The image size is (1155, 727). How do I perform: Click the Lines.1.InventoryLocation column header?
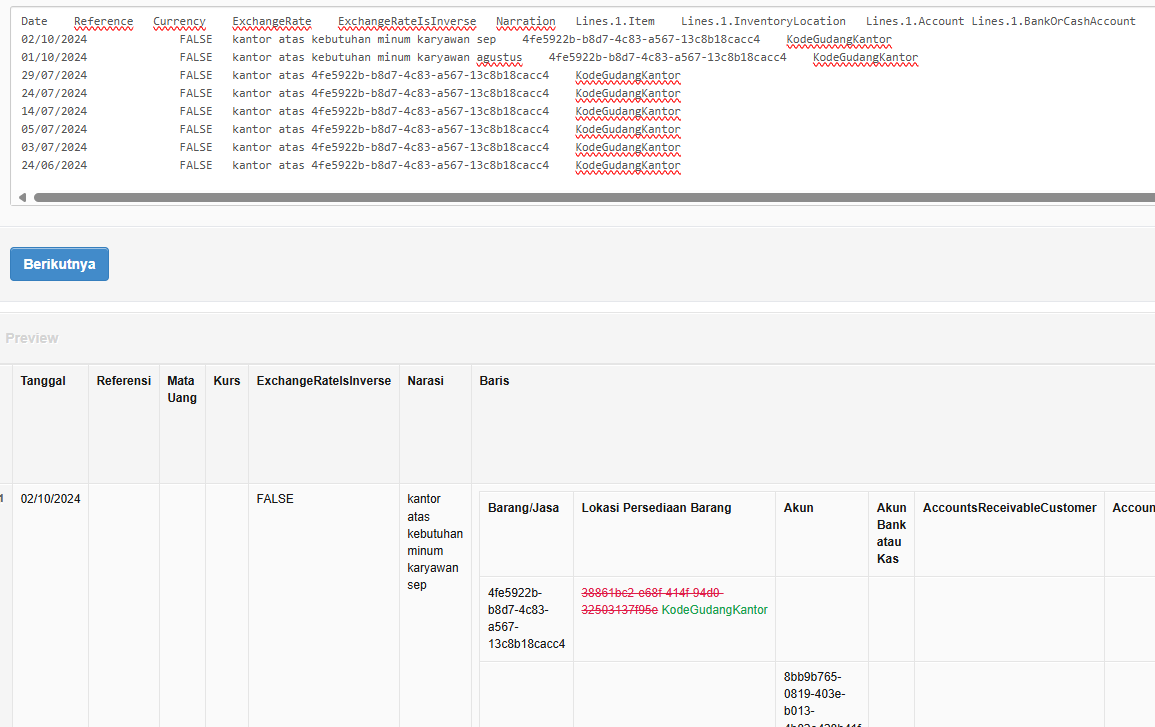tap(762, 20)
